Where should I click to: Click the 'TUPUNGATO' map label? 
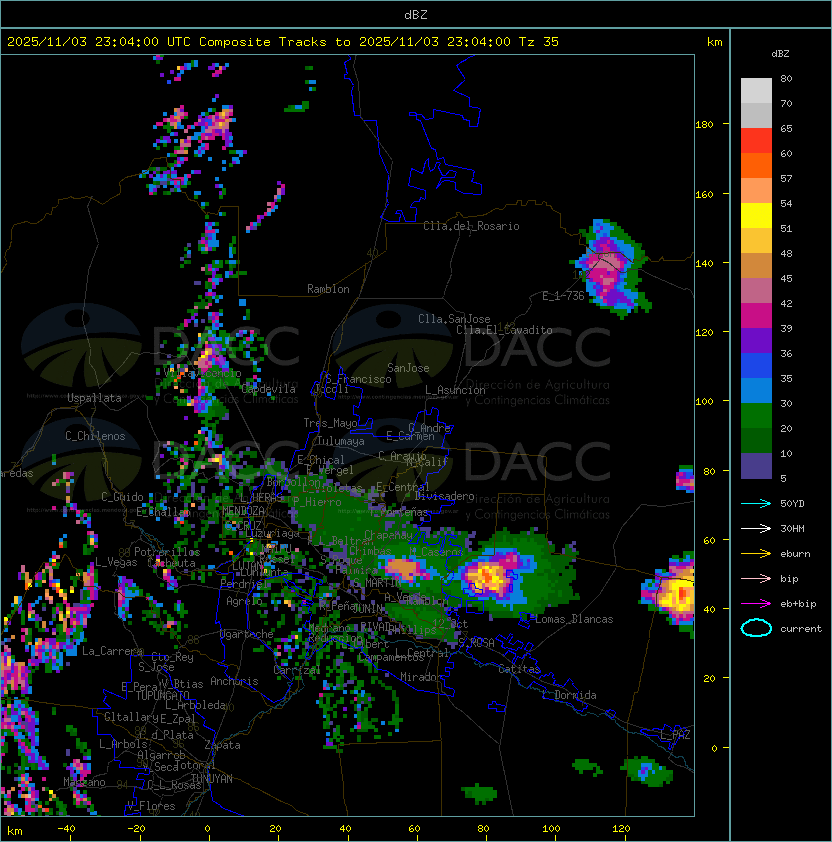pyautogui.click(x=163, y=695)
